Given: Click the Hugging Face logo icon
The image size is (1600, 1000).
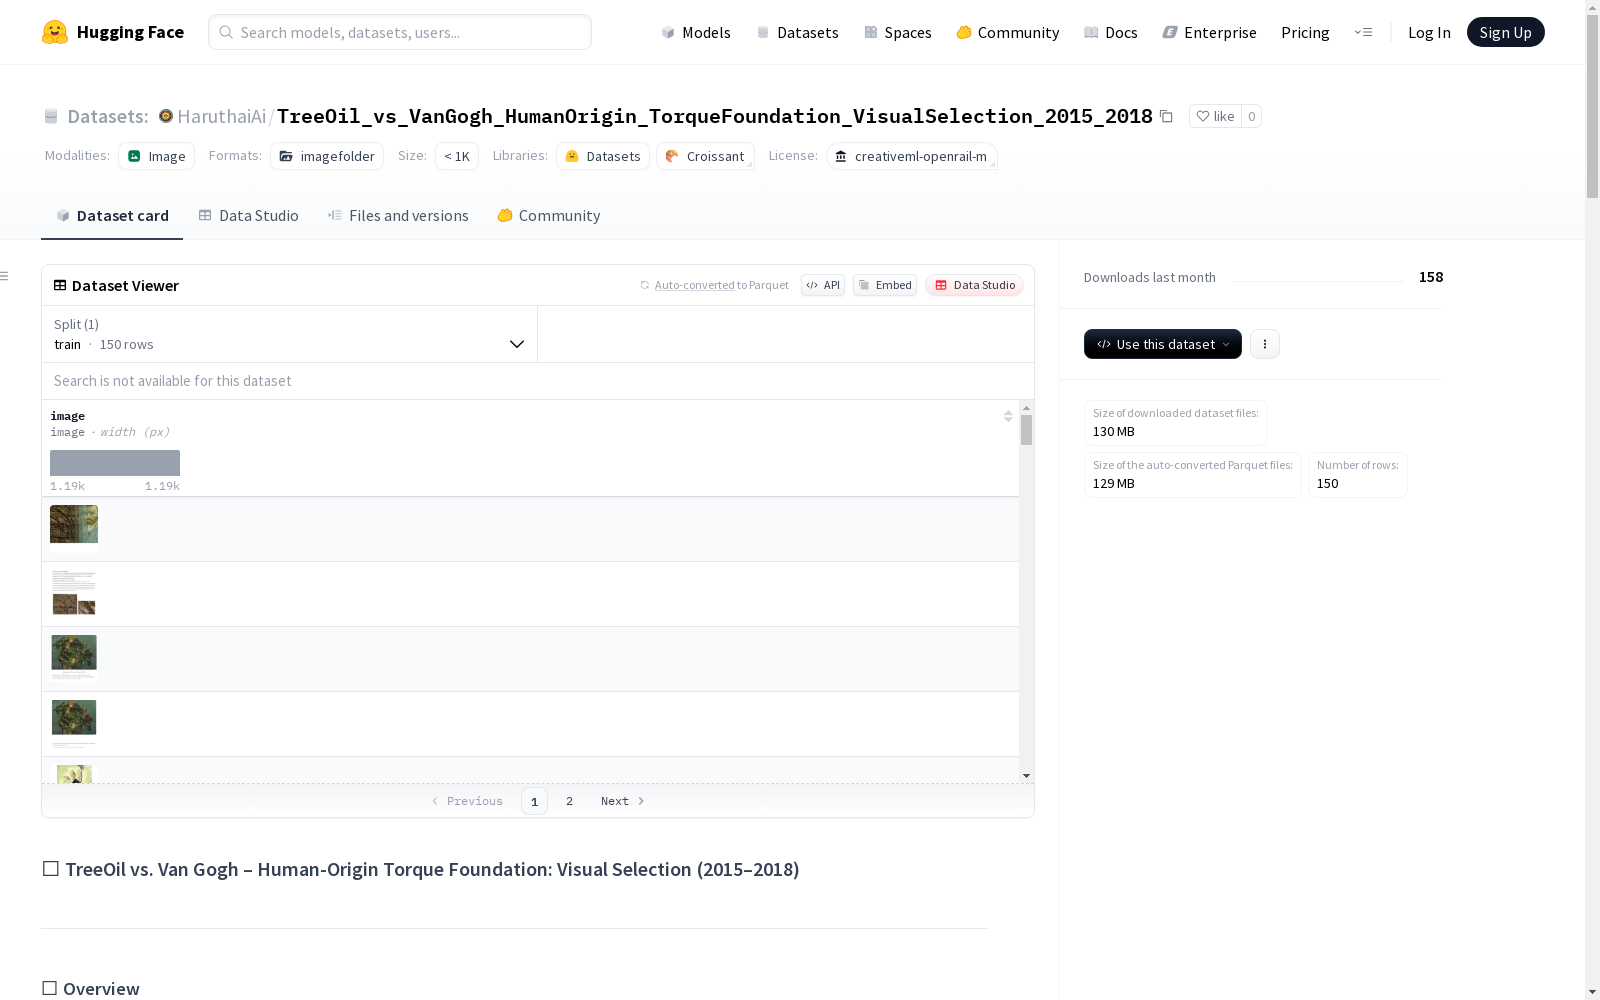Looking at the screenshot, I should tap(55, 32).
